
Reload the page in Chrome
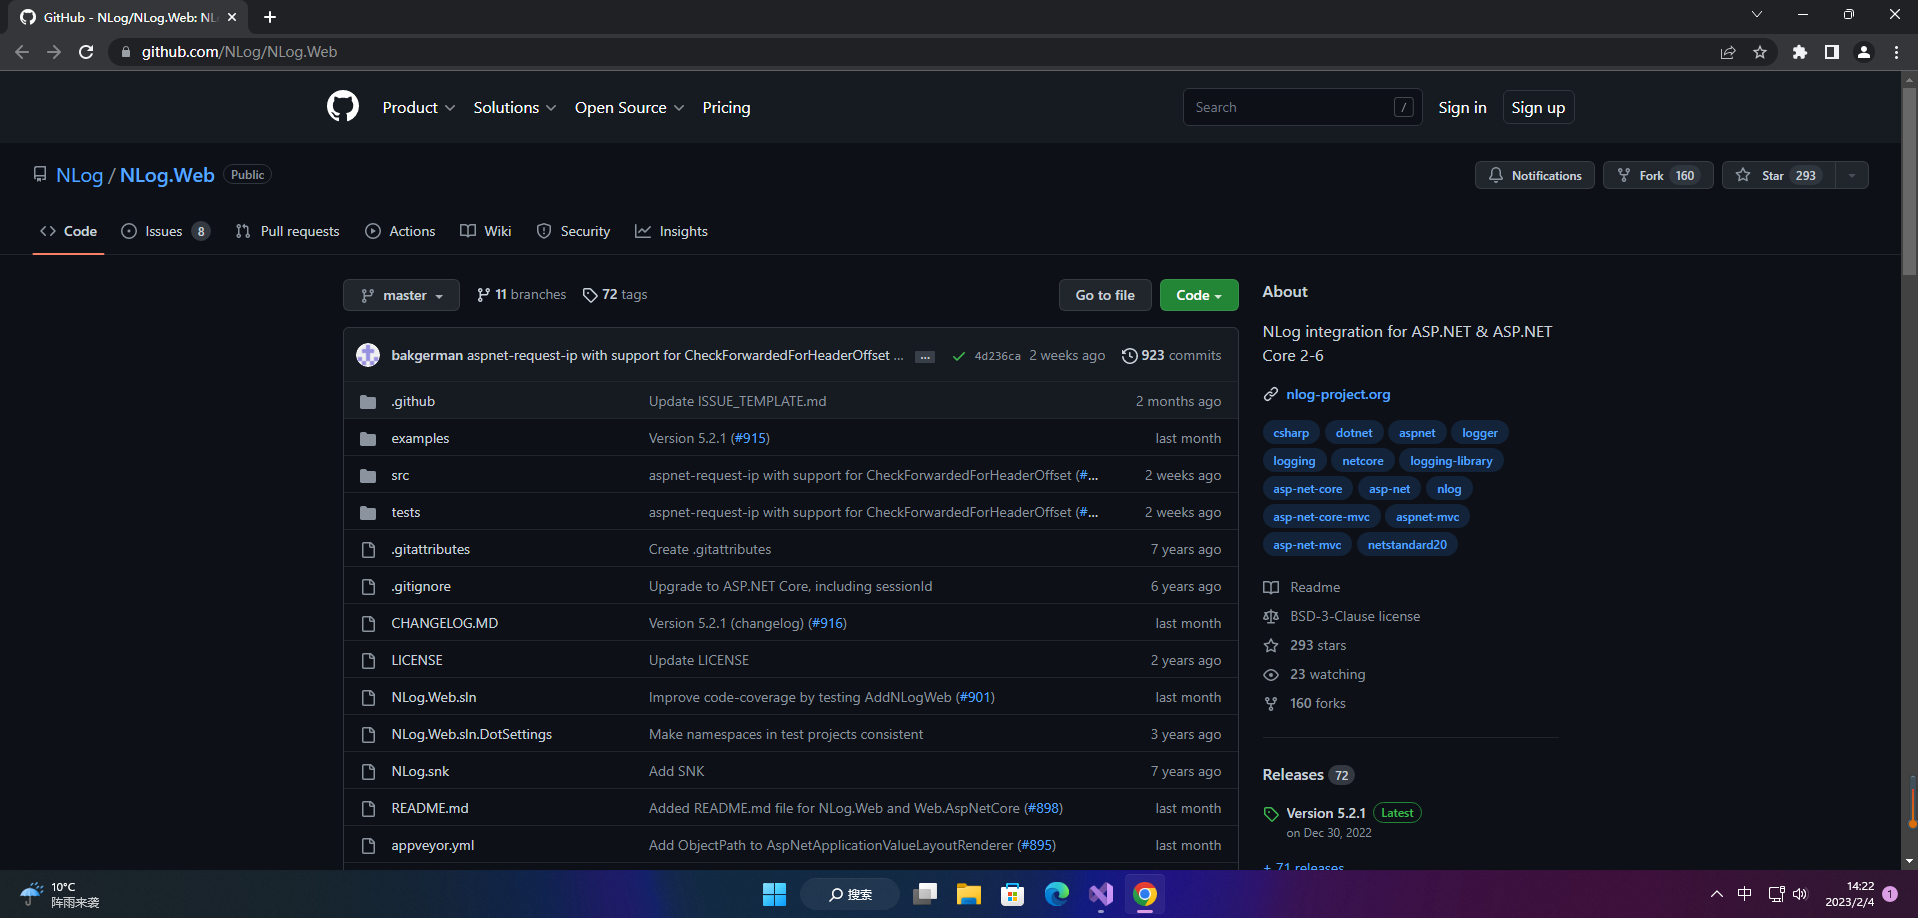pos(86,52)
